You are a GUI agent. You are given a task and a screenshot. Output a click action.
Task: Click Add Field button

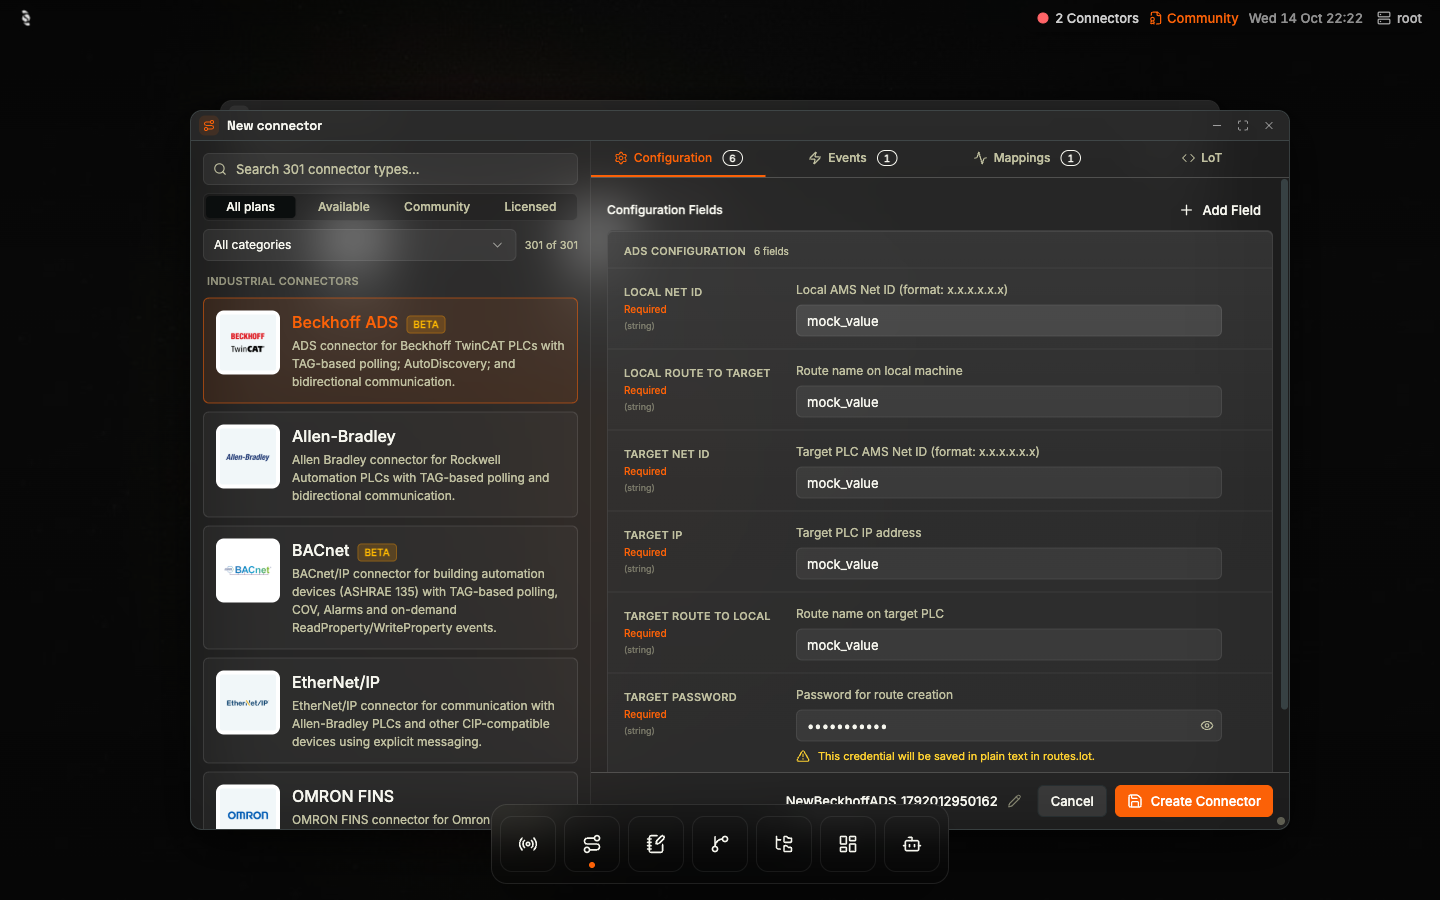coord(1220,210)
